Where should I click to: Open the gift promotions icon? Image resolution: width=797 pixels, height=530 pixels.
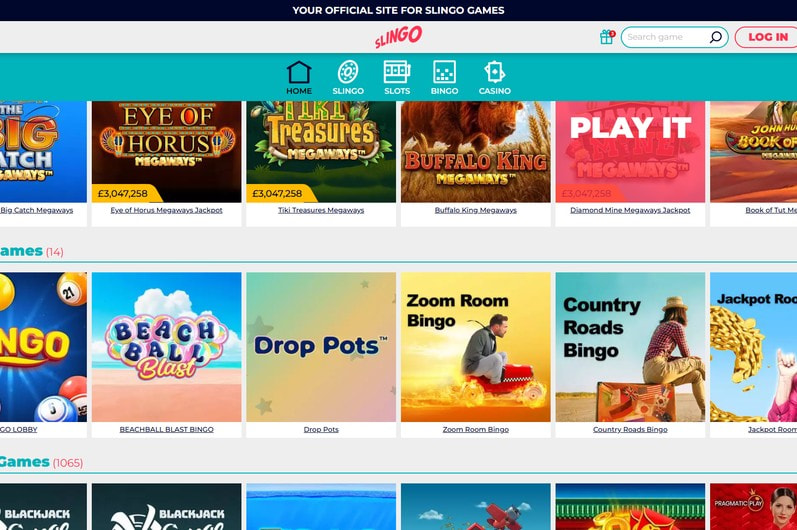point(607,37)
